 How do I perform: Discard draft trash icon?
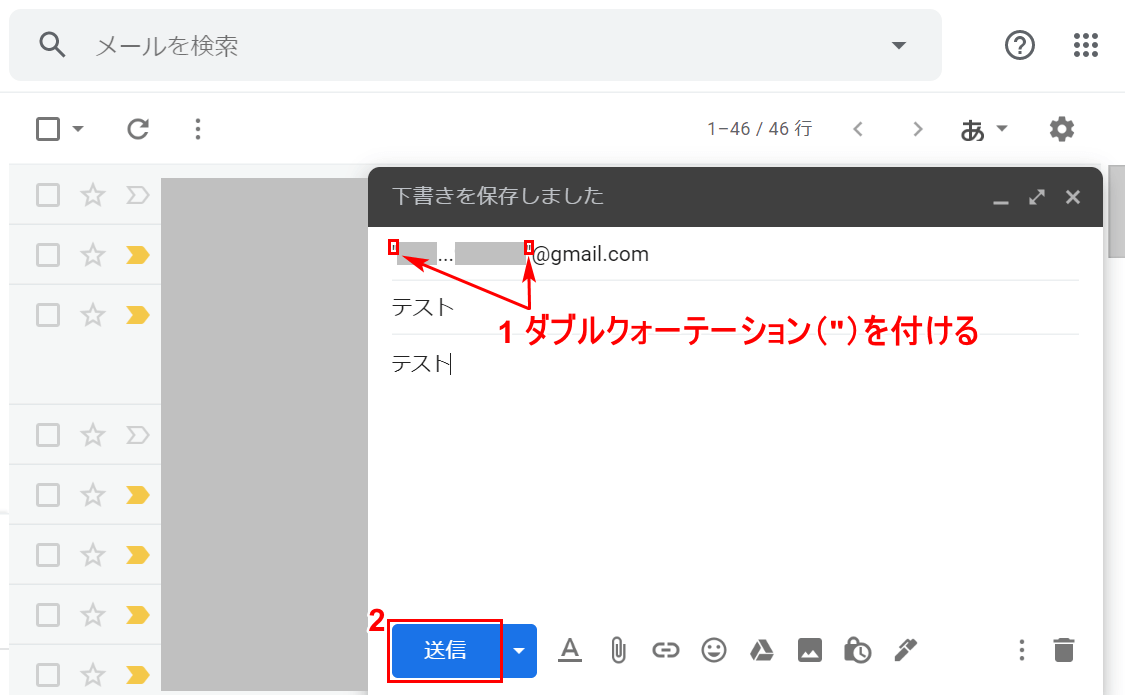point(1064,651)
